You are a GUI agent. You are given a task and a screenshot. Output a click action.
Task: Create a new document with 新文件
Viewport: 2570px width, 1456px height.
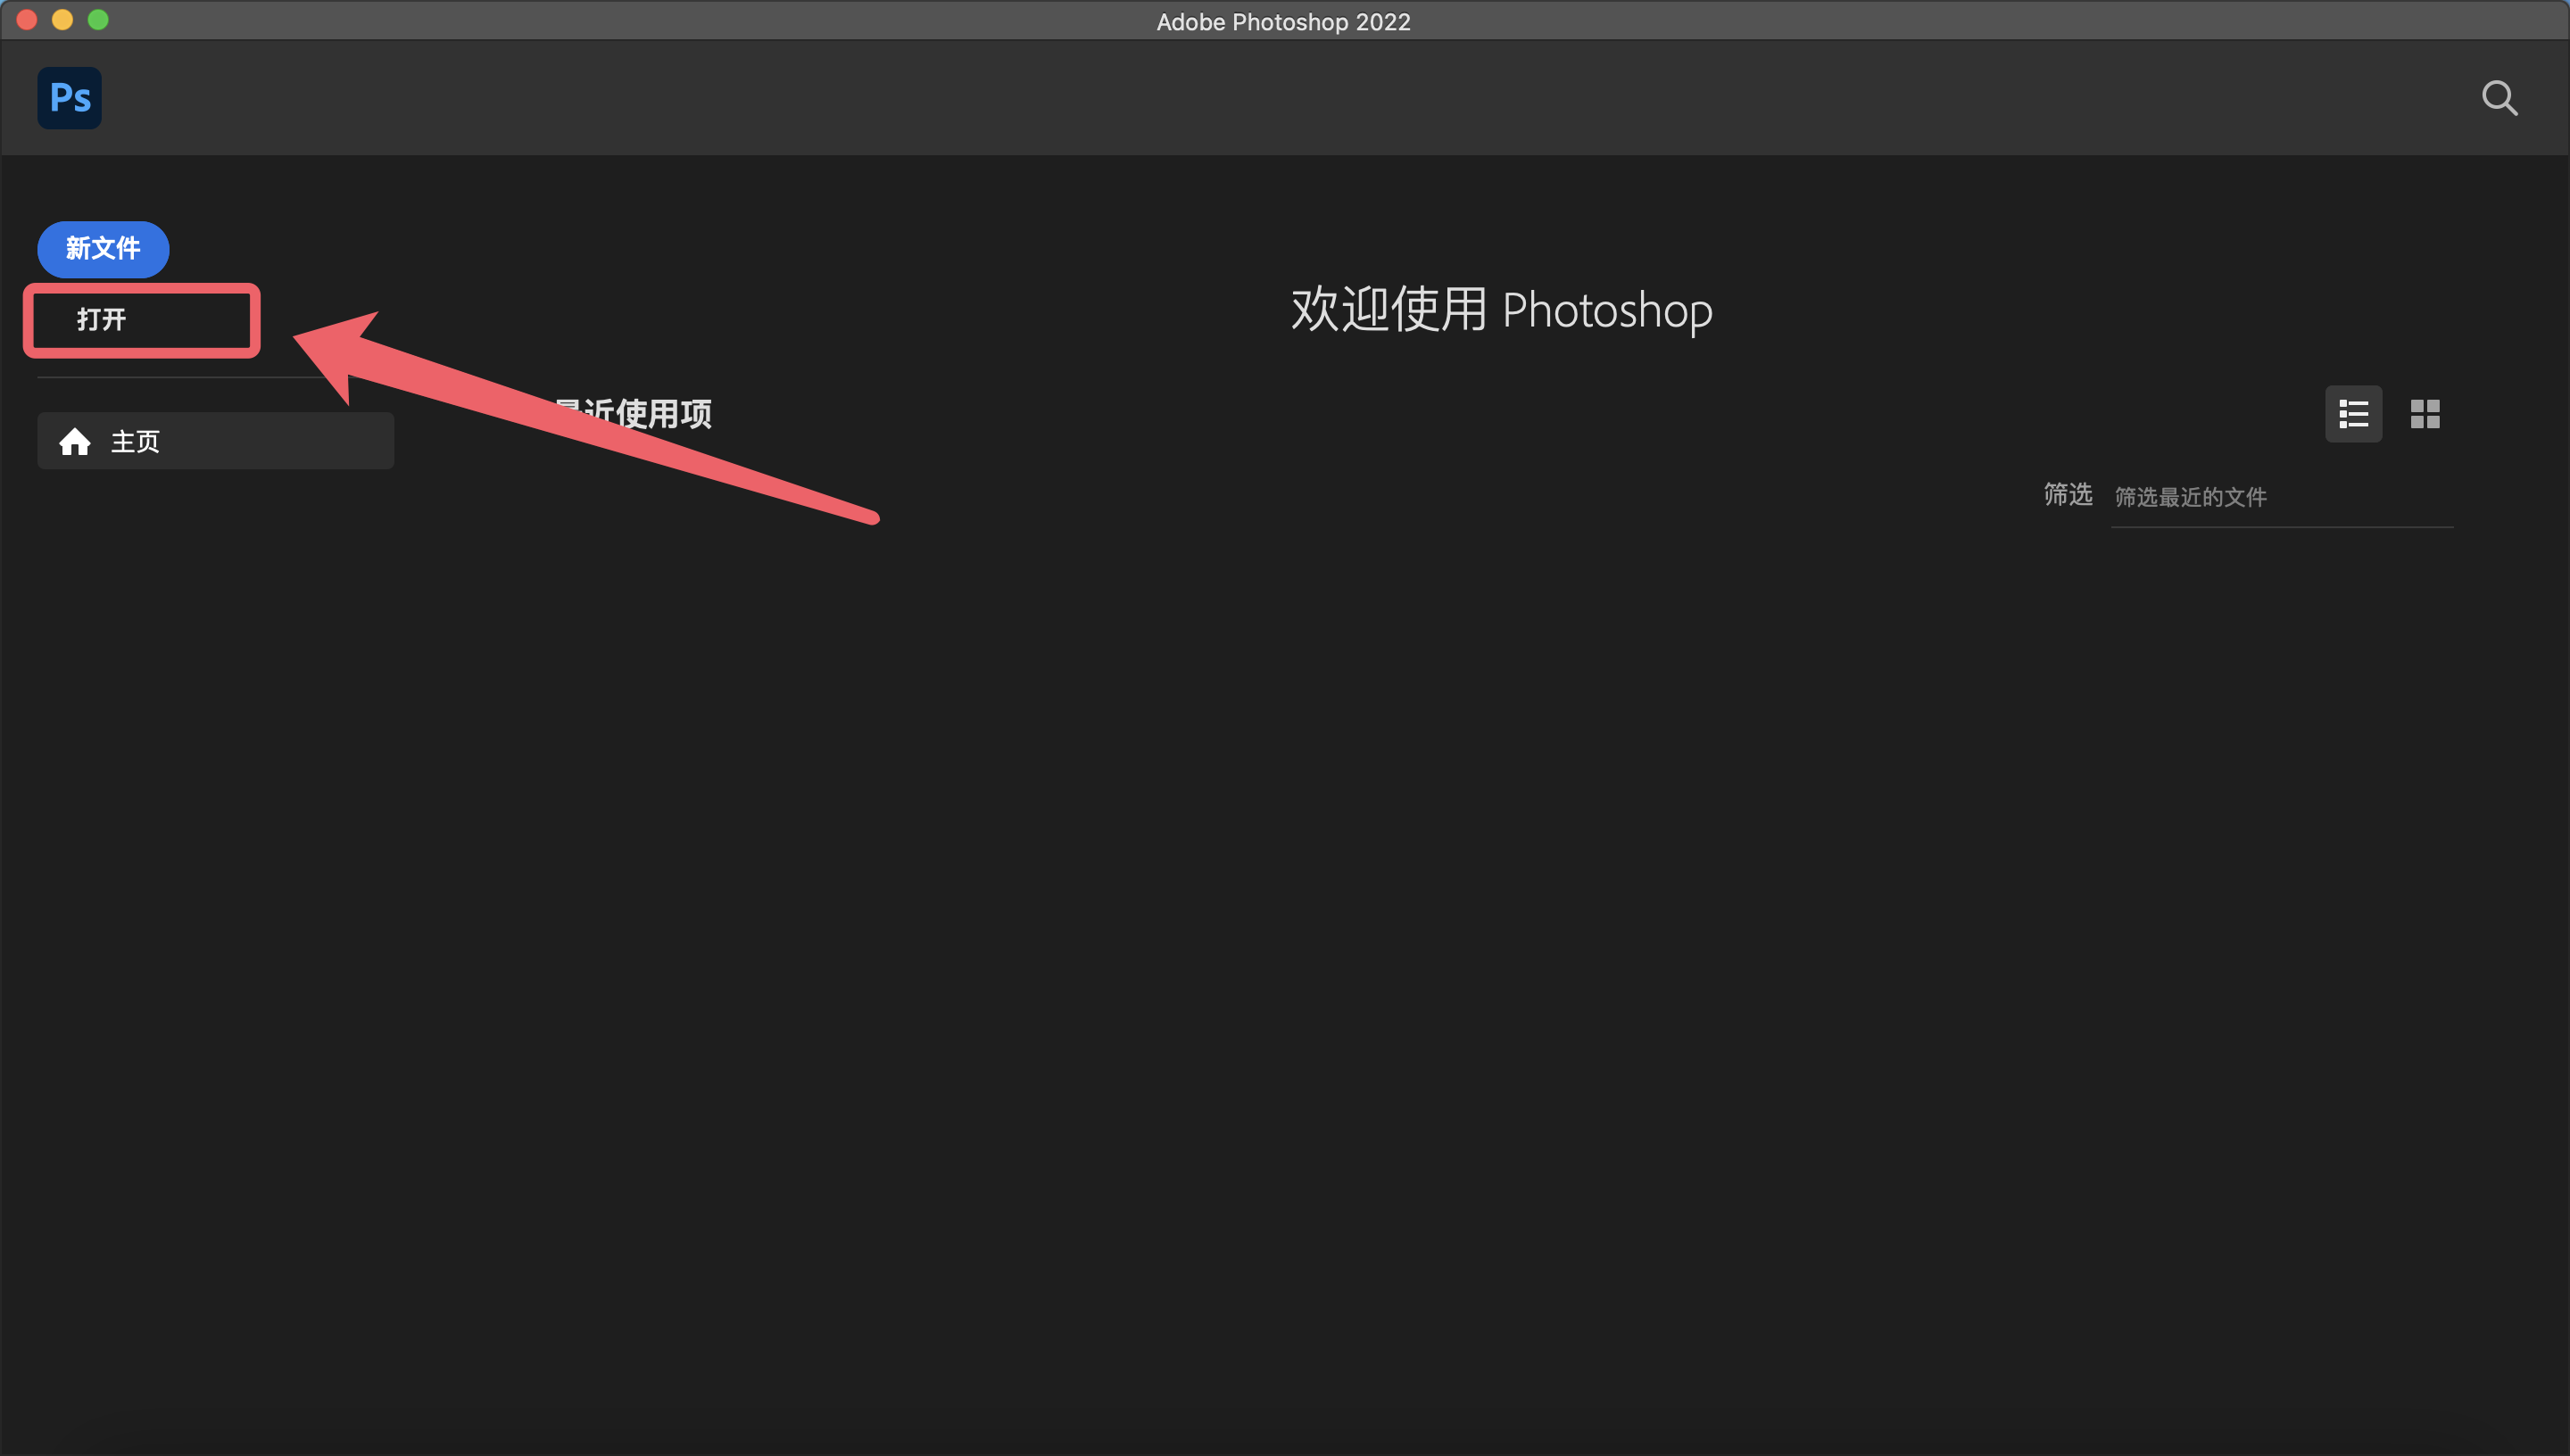(x=102, y=249)
